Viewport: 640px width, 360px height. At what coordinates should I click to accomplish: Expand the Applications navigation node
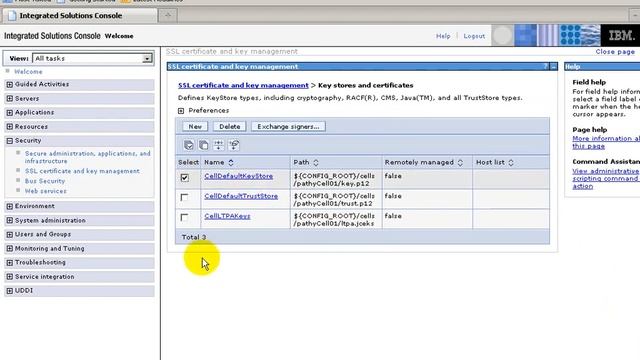click(10, 113)
